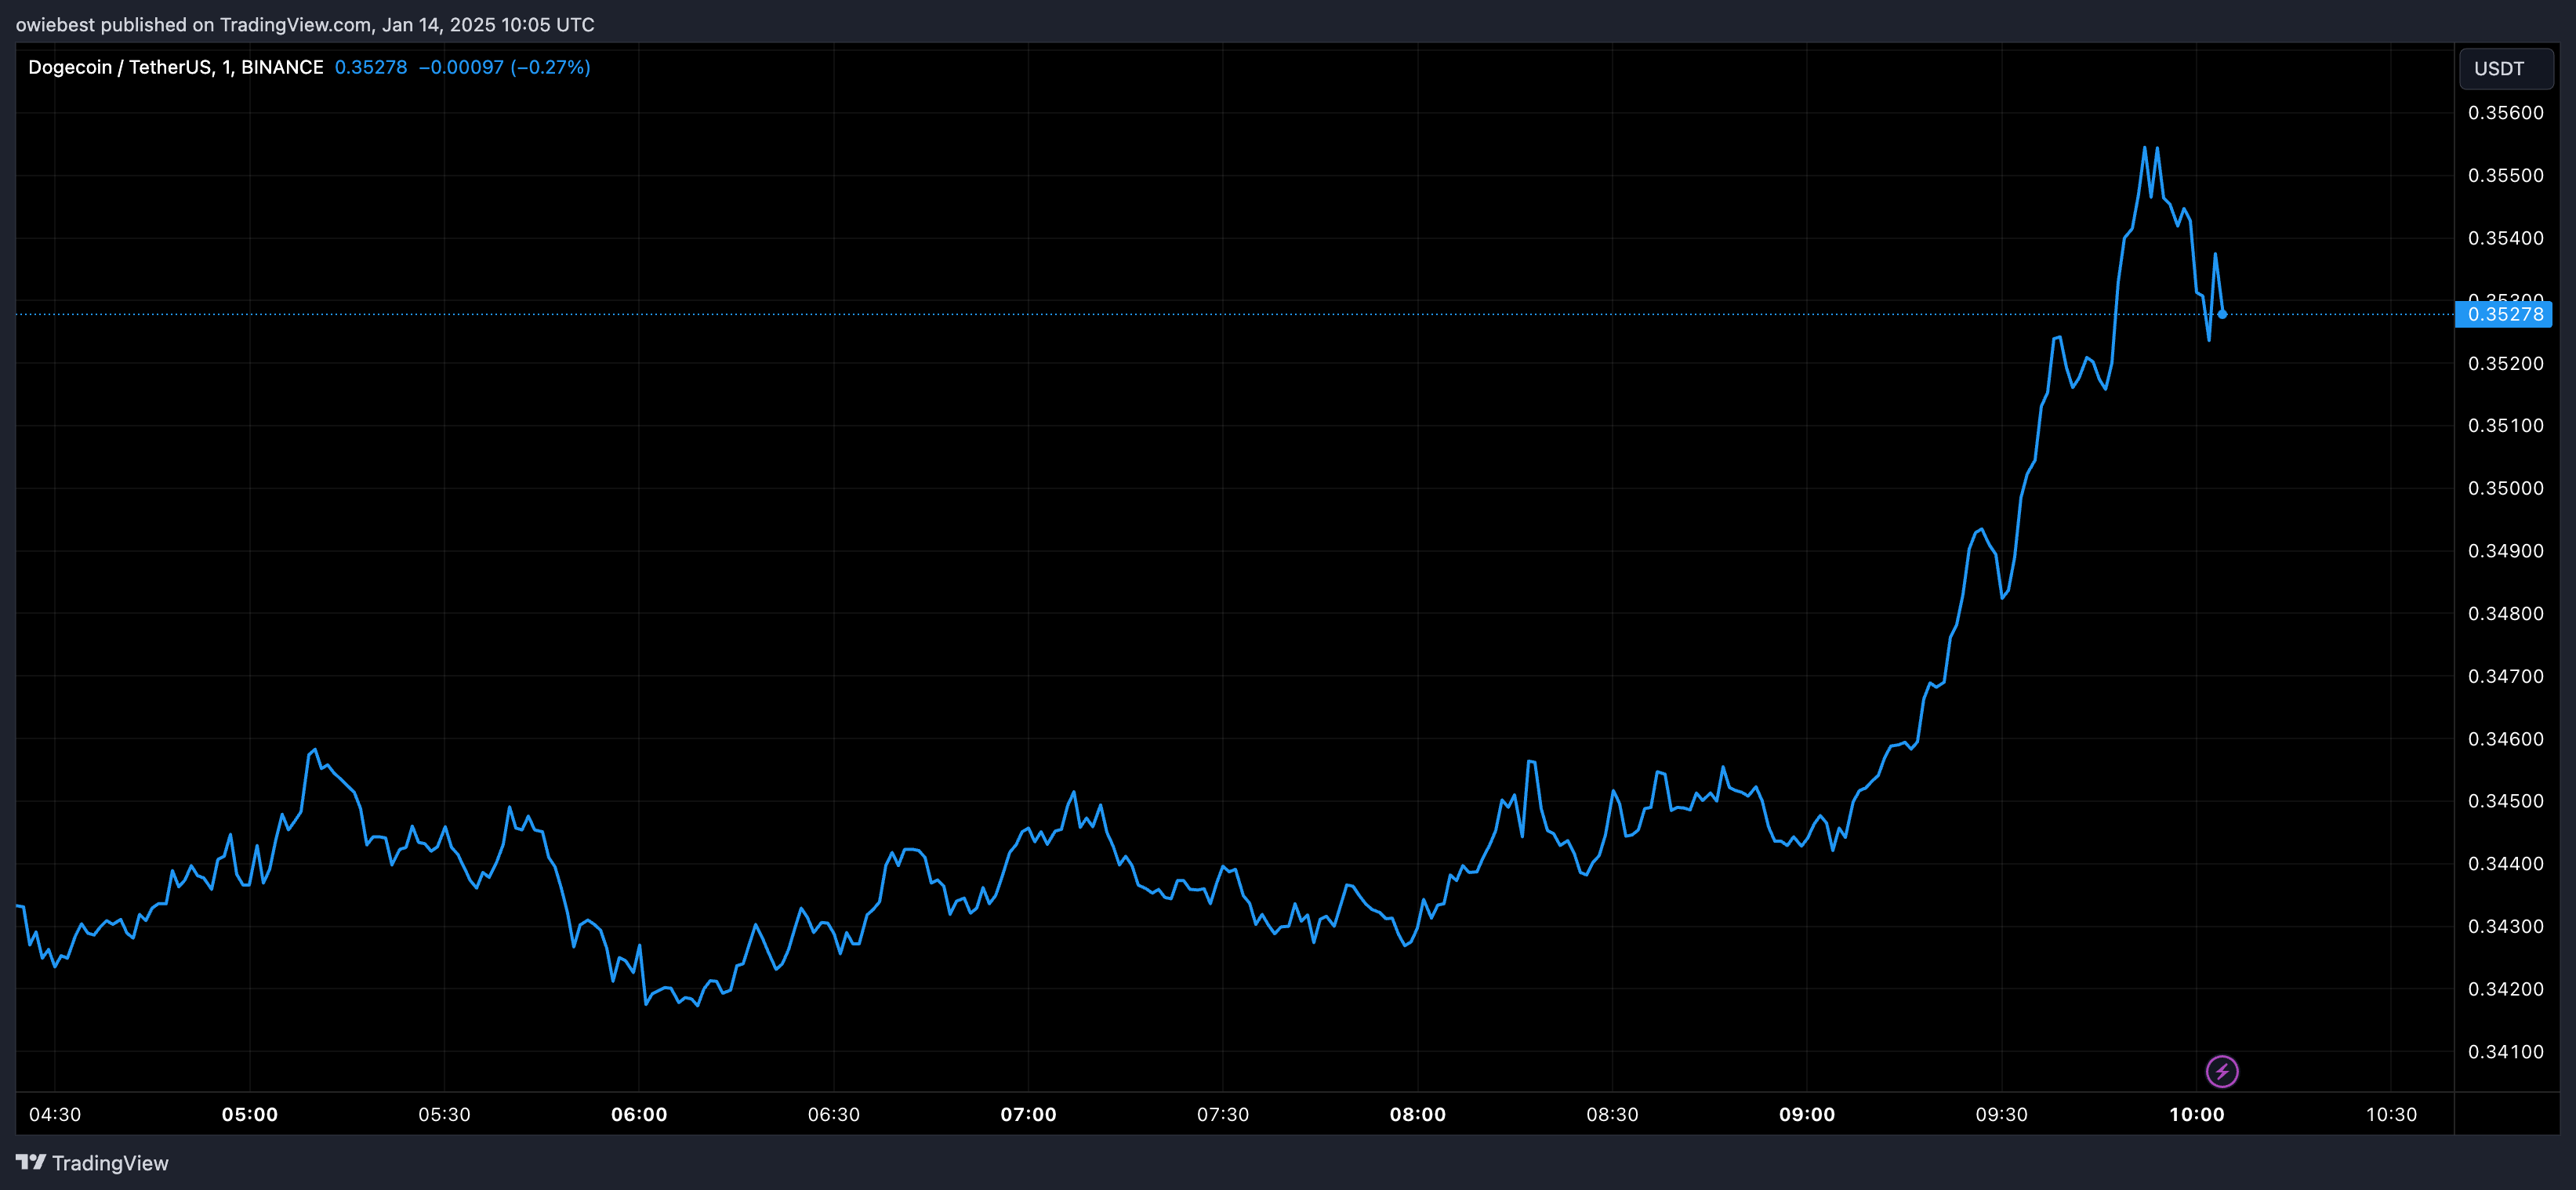The height and width of the screenshot is (1190, 2576).
Task: Click the −0.00097 (−0.27%) change text
Action: click(504, 67)
